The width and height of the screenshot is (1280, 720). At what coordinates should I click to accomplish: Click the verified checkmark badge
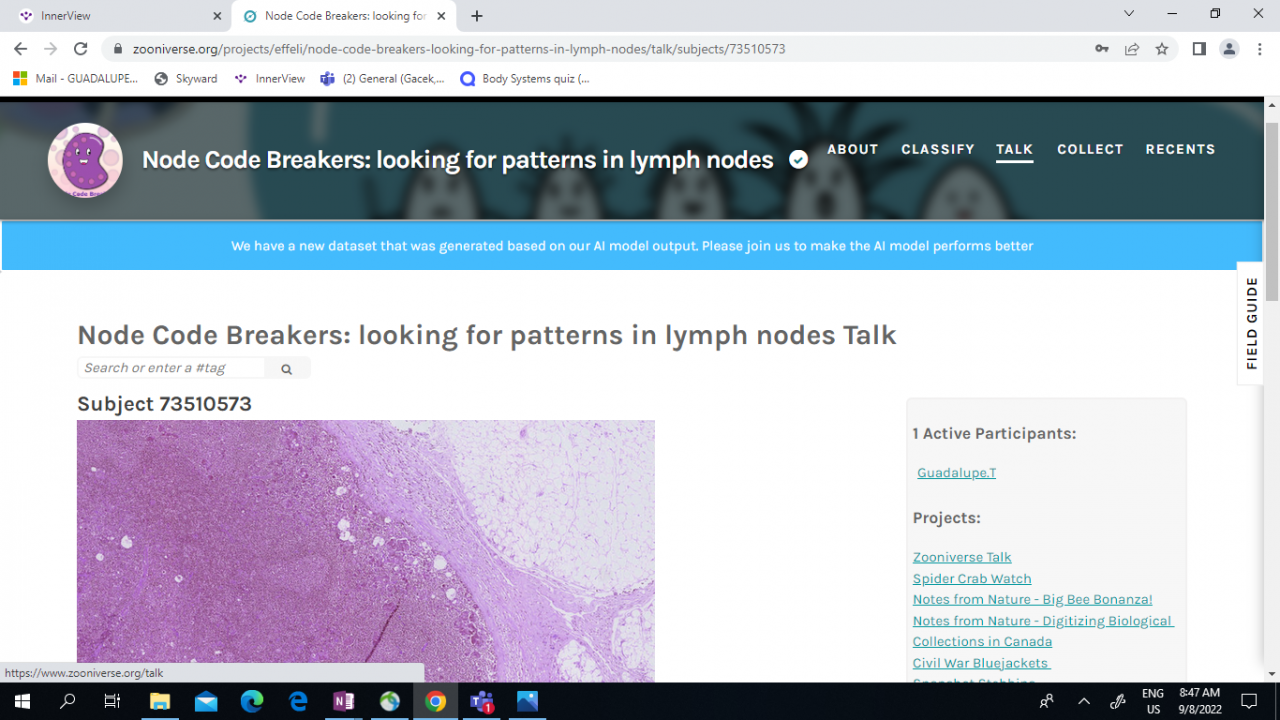798,160
